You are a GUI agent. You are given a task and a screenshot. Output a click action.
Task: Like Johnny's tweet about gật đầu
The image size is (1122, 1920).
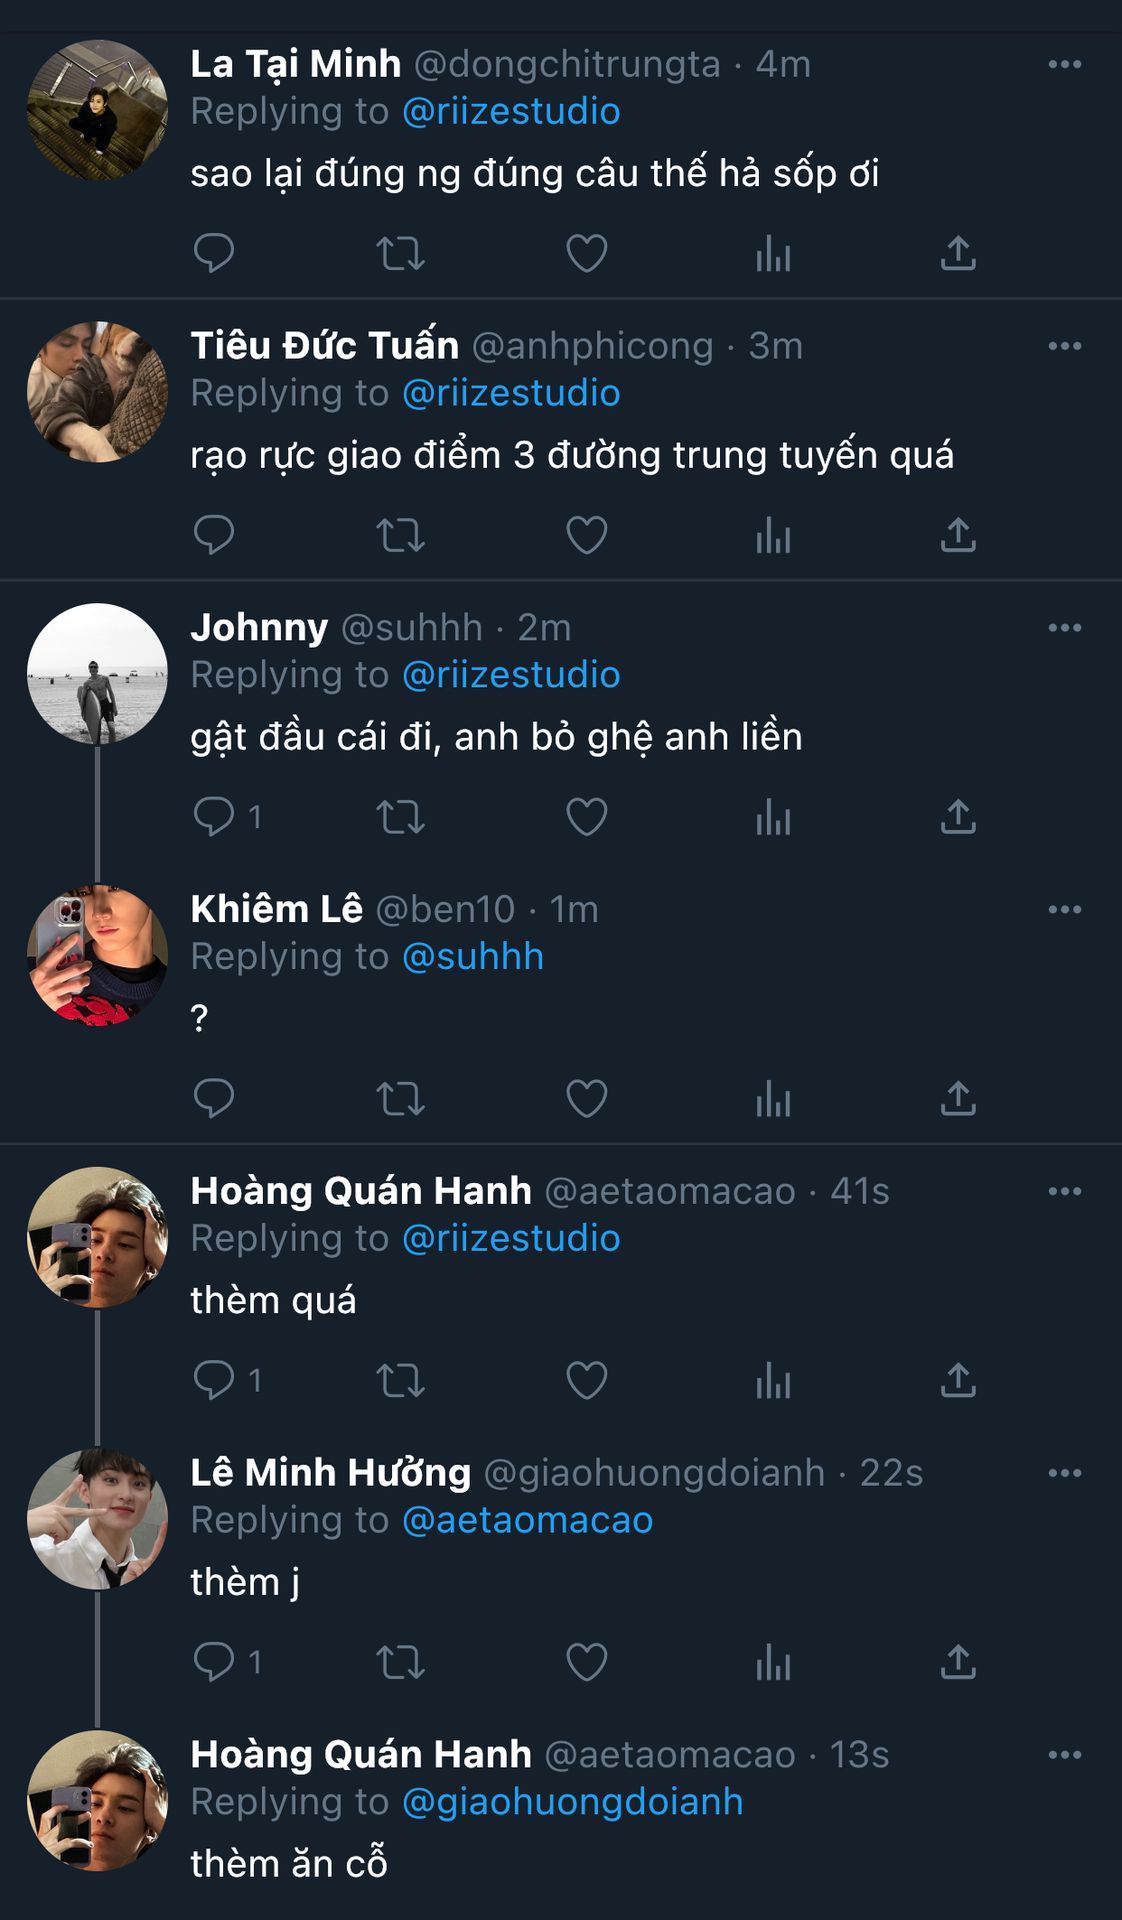point(586,817)
